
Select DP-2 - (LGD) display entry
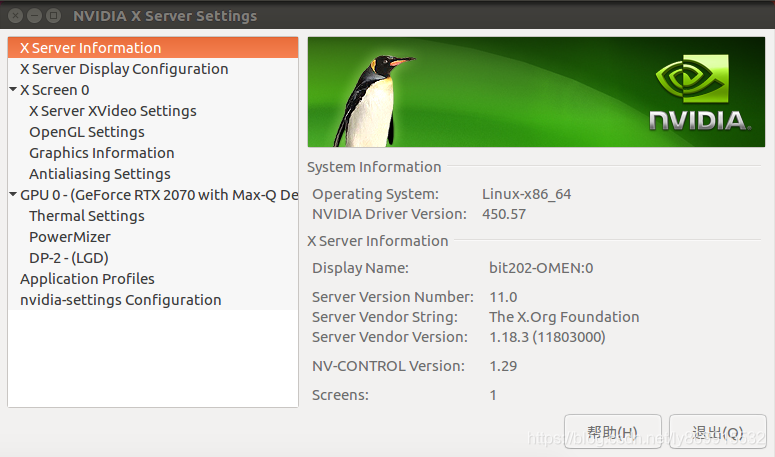click(x=69, y=258)
